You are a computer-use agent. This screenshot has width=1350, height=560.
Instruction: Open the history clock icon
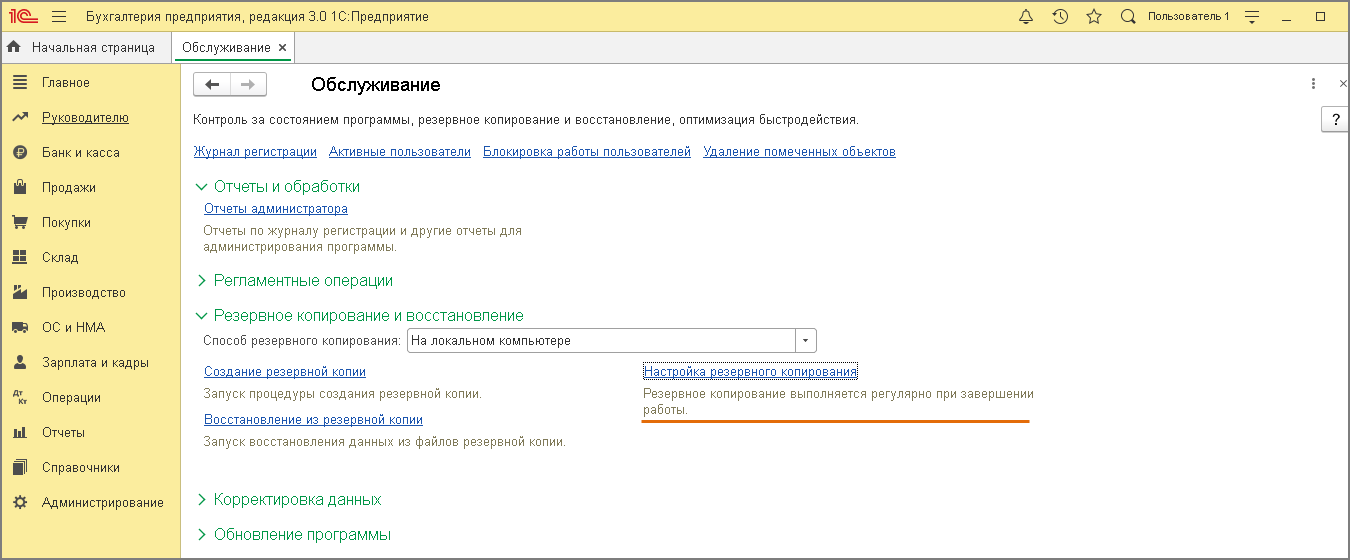coord(1060,17)
